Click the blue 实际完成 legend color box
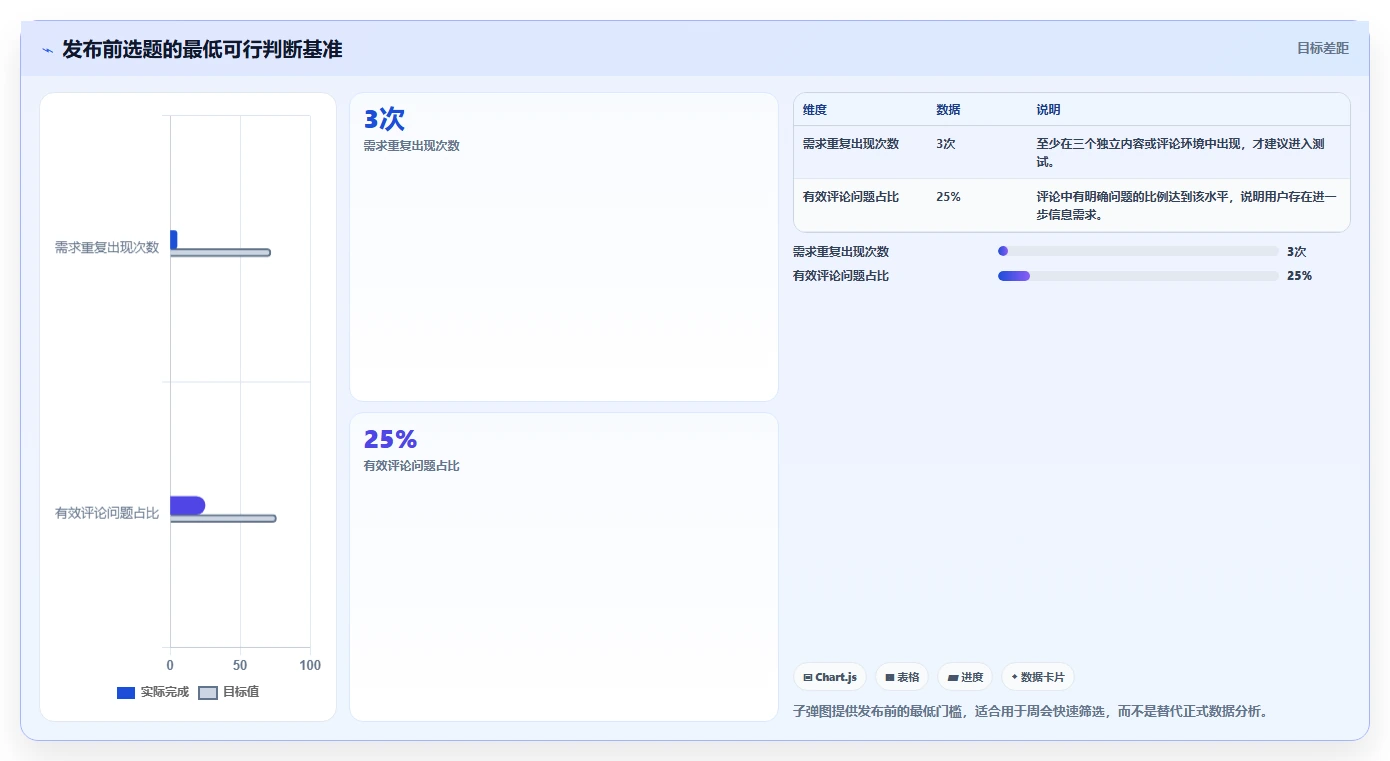This screenshot has height=761, width=1390. [x=126, y=693]
